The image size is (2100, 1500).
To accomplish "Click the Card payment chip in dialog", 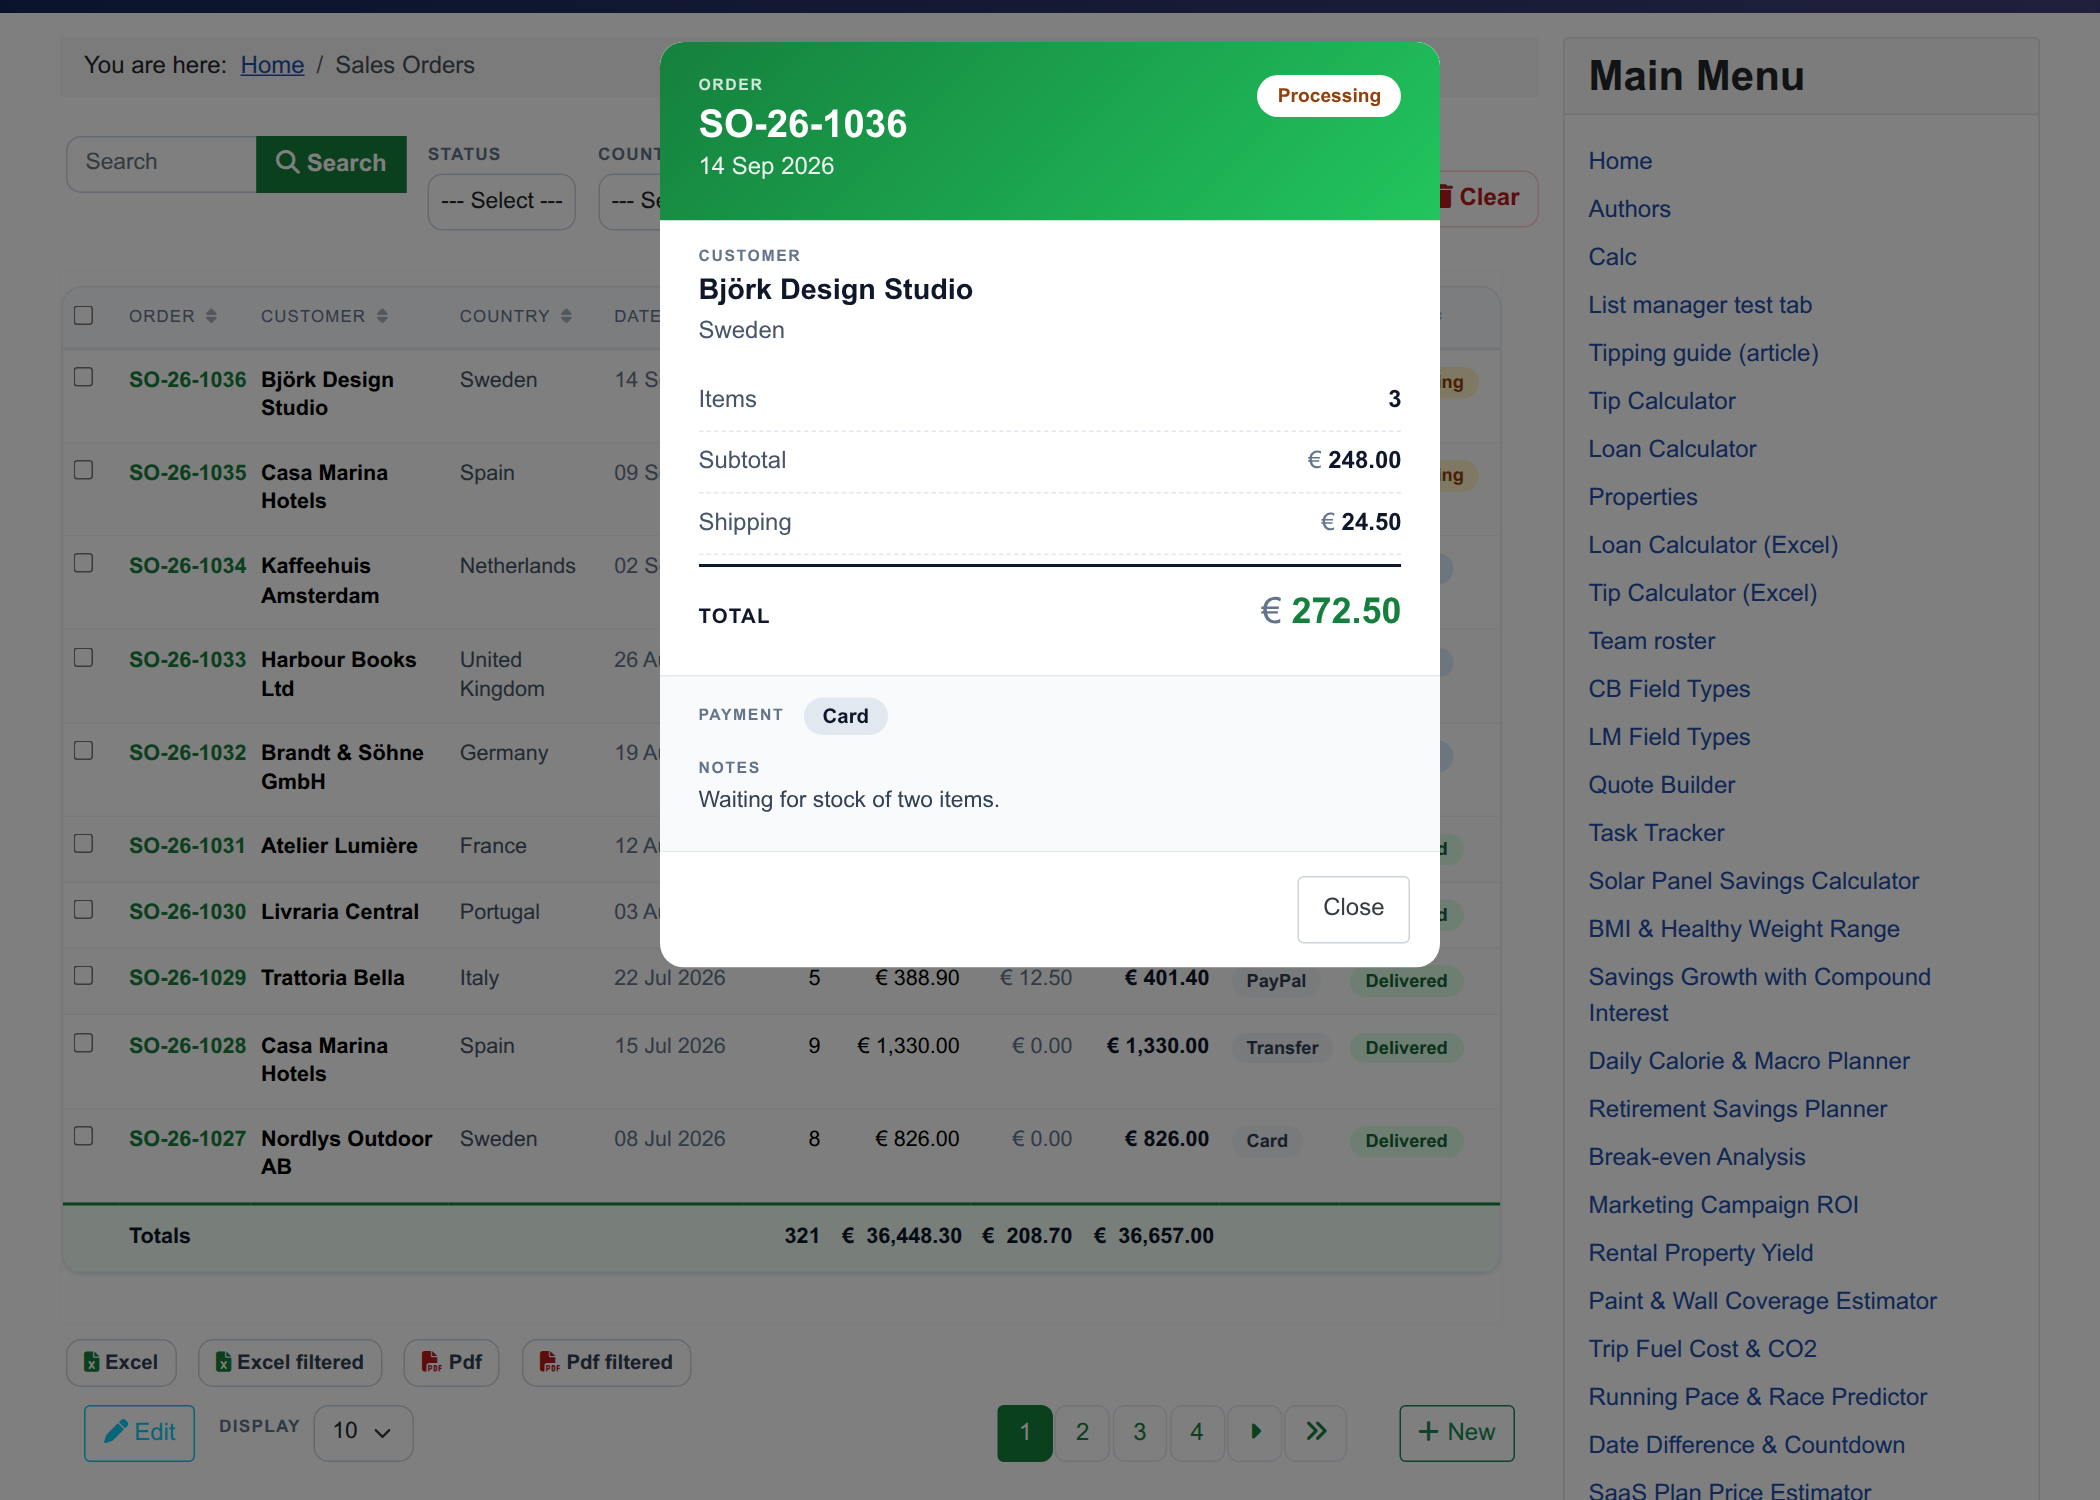I will [845, 716].
